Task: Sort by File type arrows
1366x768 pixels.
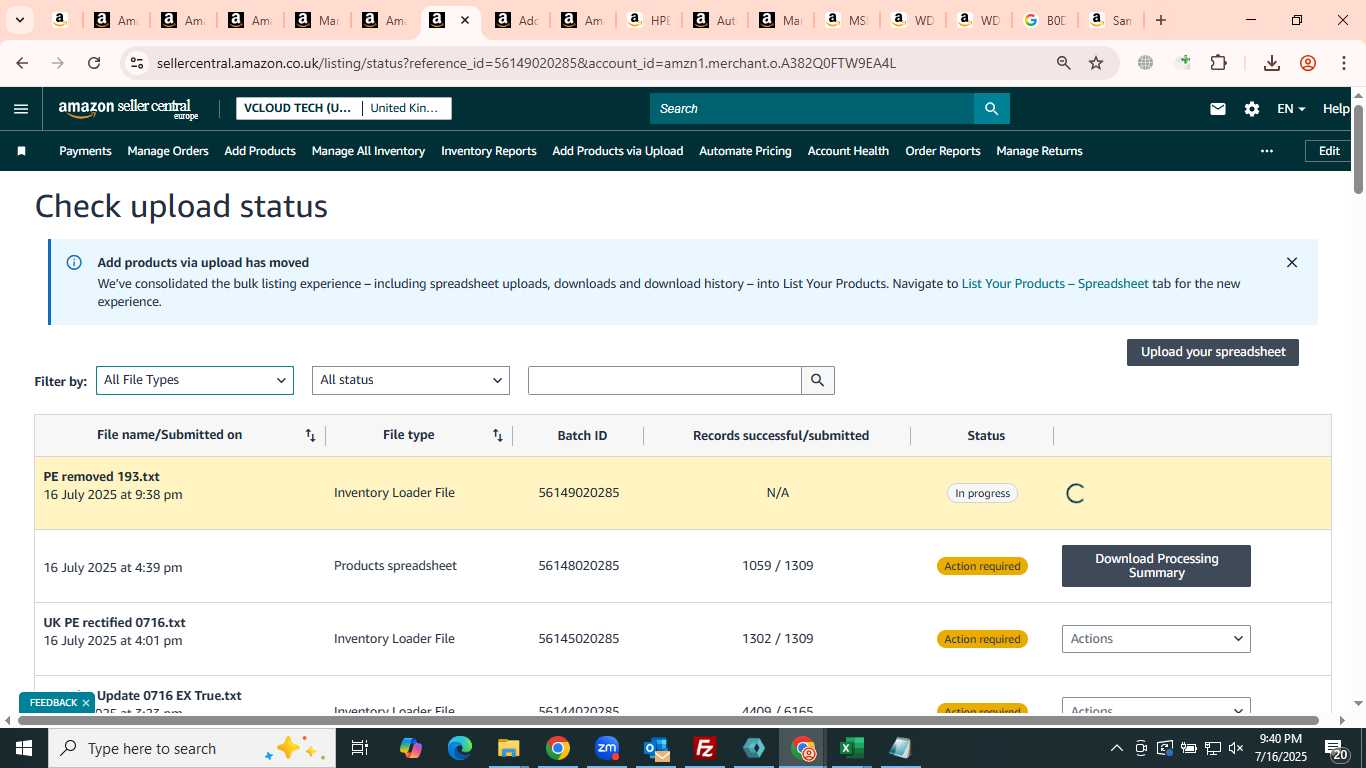Action: point(497,435)
